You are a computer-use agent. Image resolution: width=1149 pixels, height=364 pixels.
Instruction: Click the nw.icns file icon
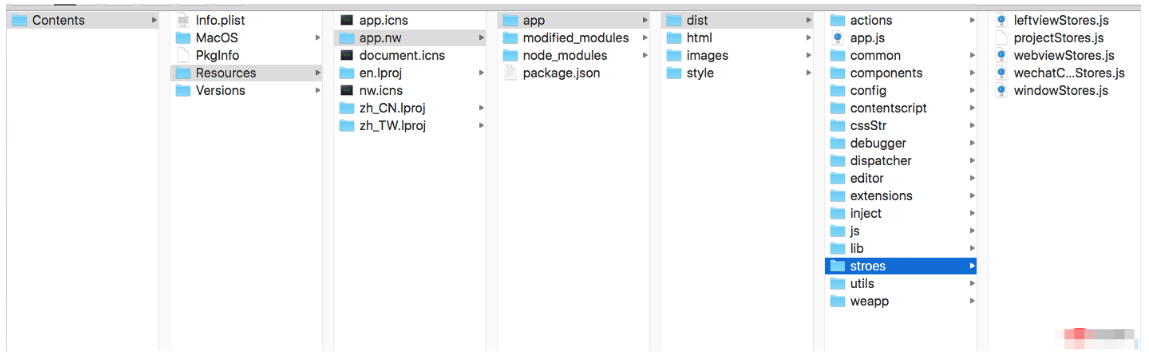tap(347, 91)
